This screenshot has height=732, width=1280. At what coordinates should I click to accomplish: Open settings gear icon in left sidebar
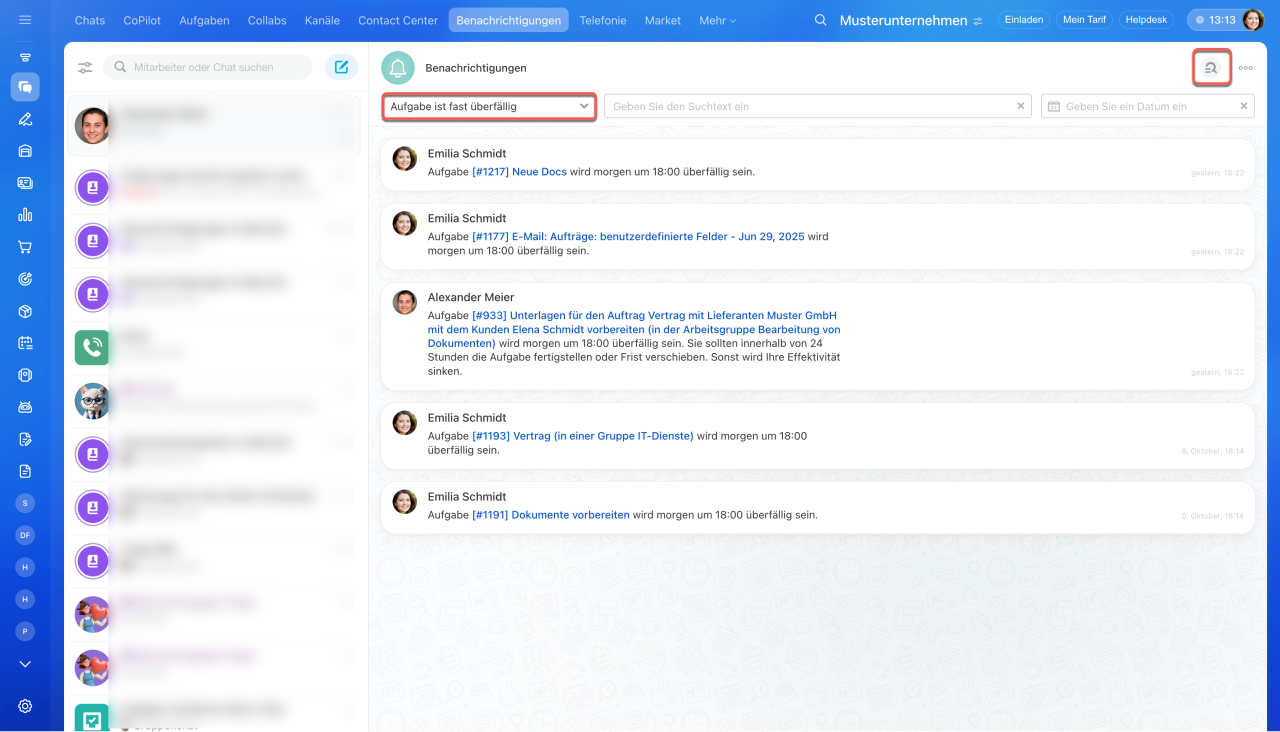click(25, 706)
